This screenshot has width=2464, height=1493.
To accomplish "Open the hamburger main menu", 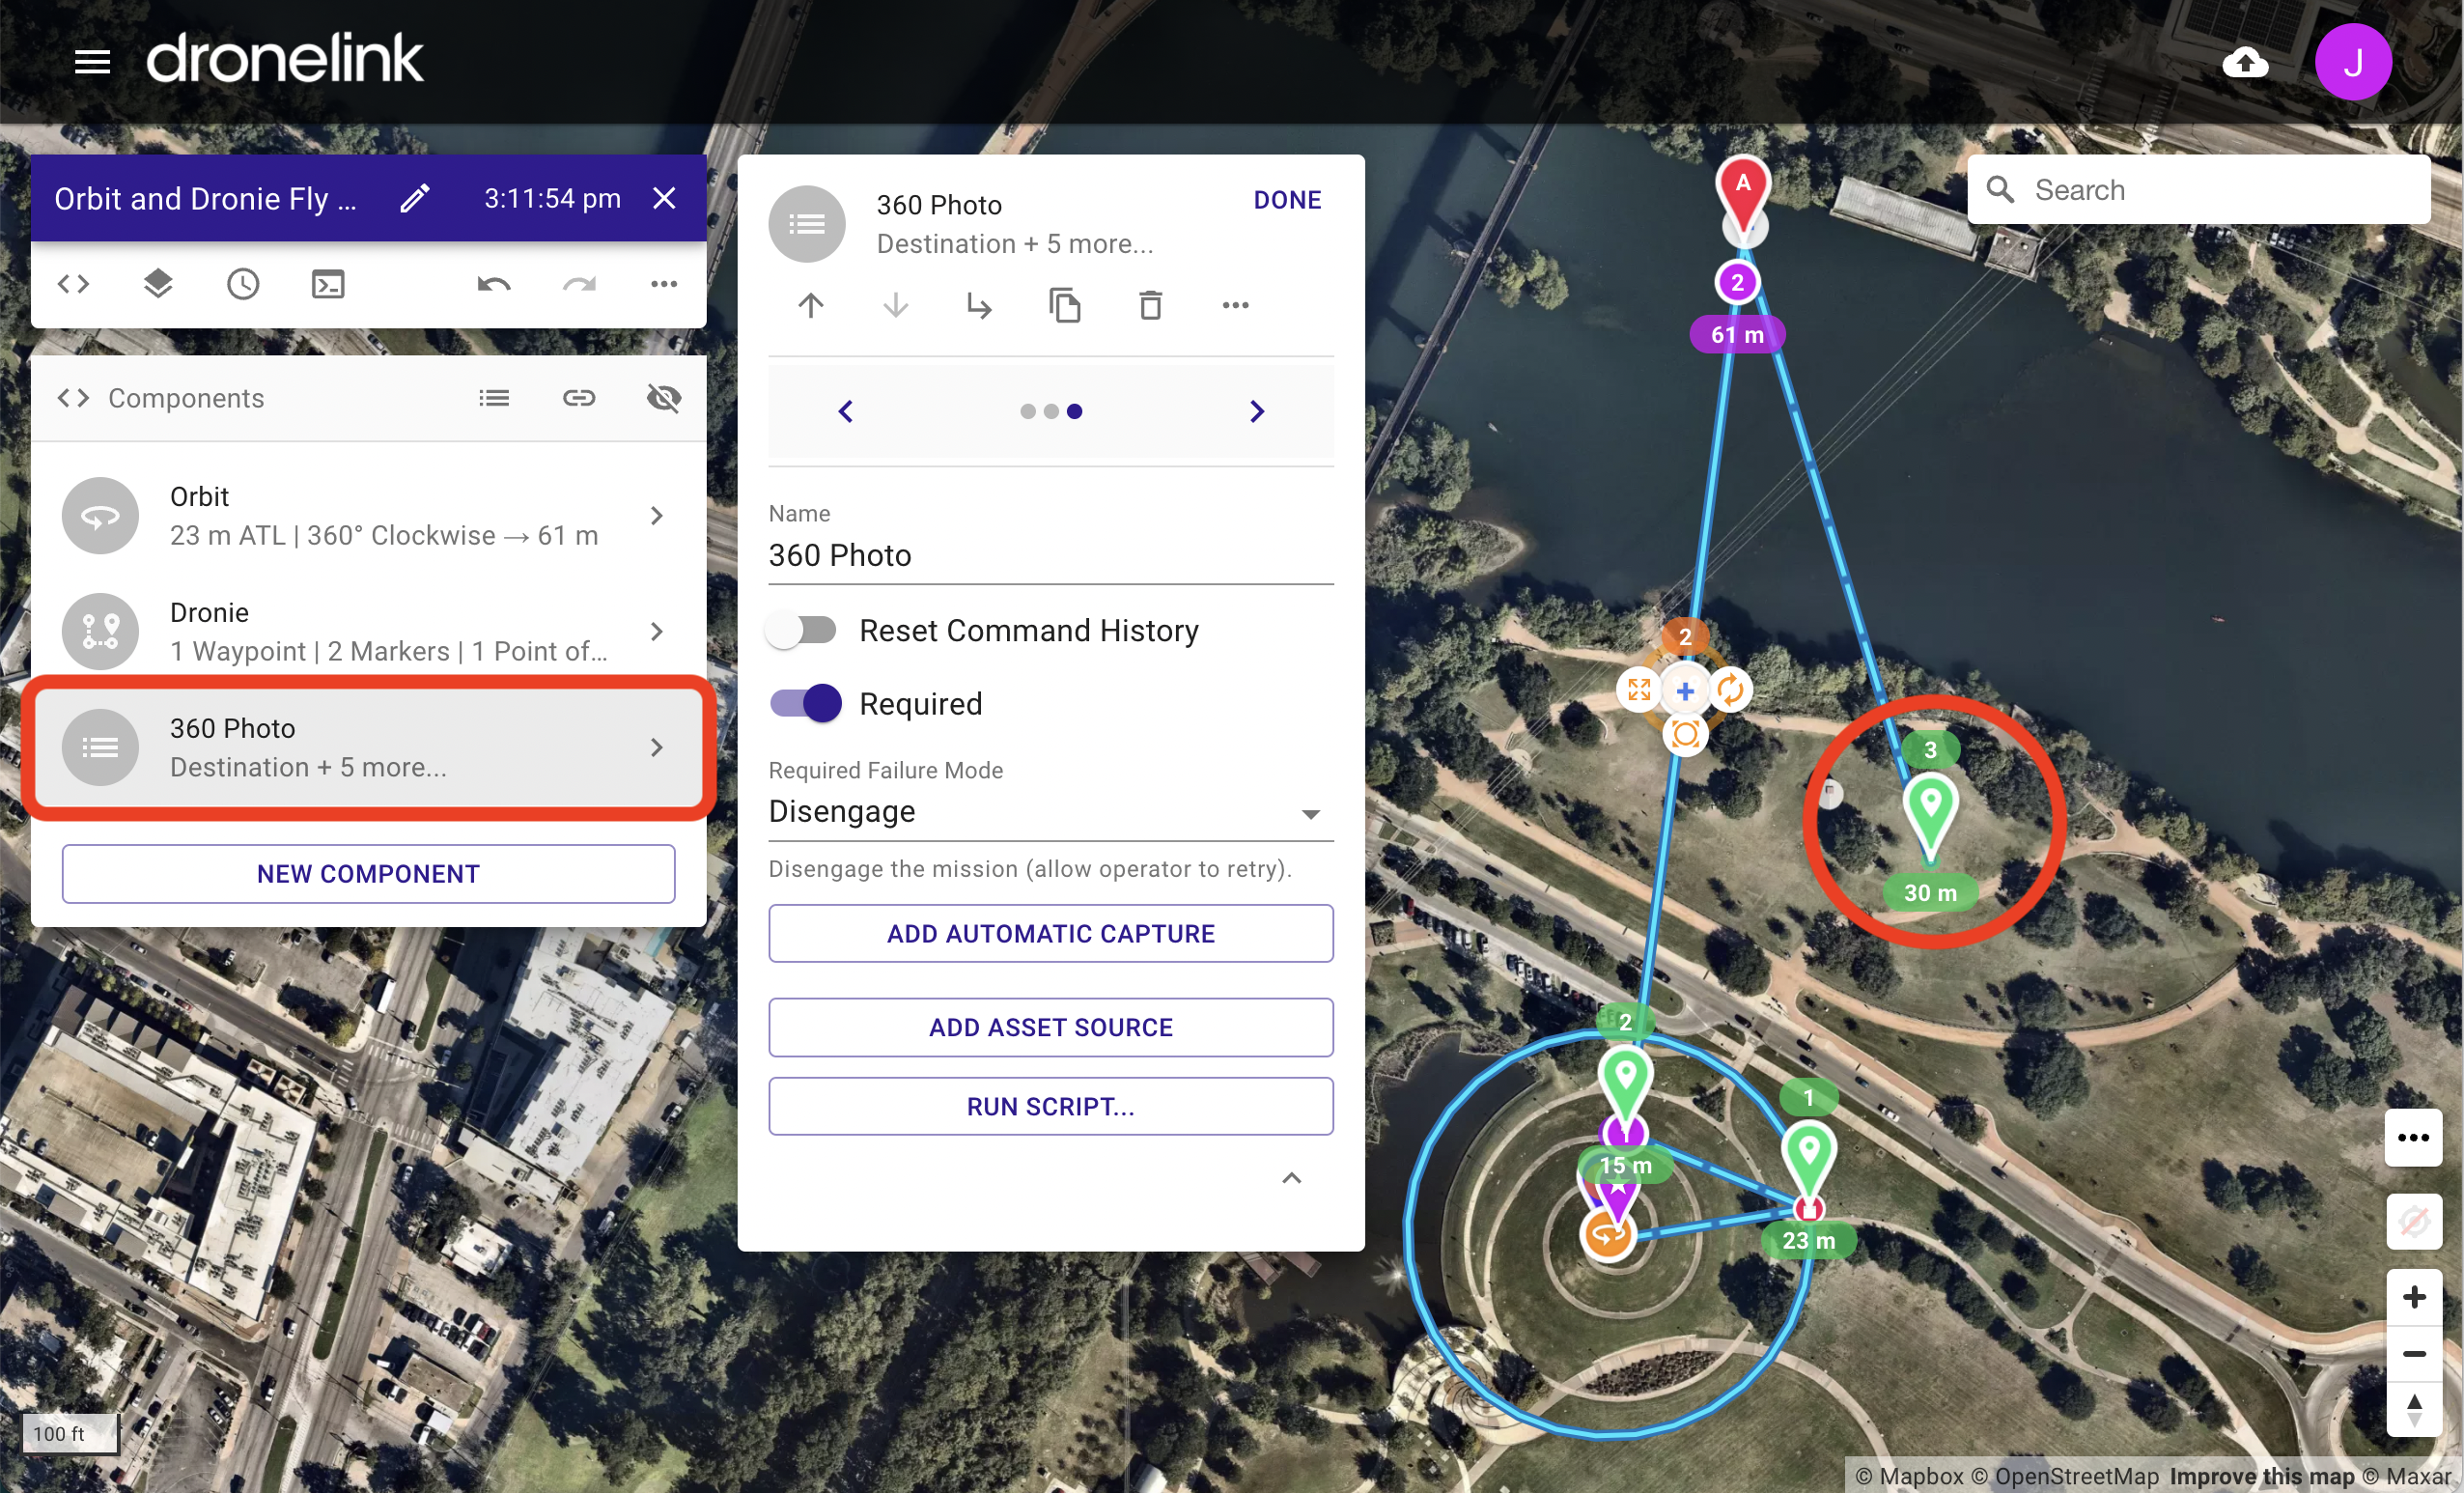I will pyautogui.click(x=92, y=62).
